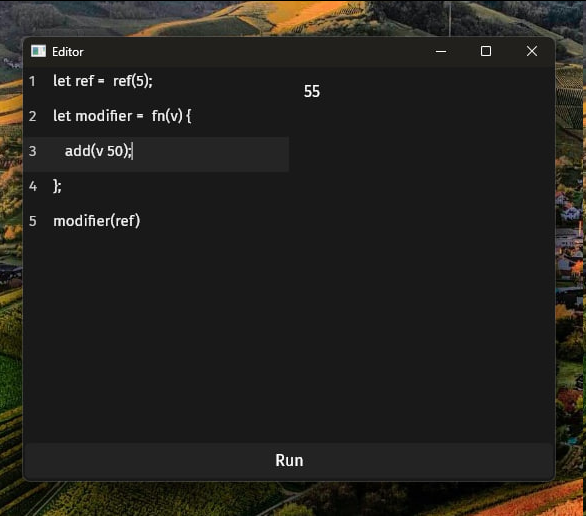Close the Editor window
The image size is (586, 516).
point(532,51)
